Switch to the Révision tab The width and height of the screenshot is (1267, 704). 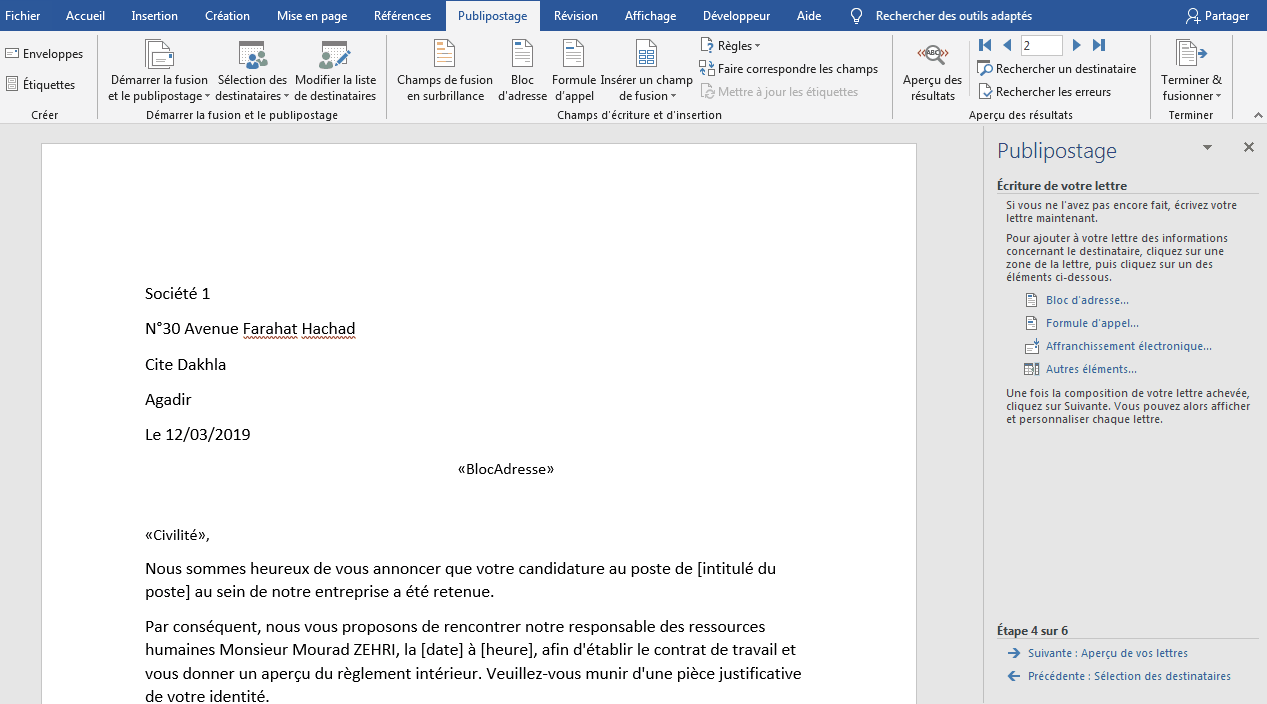(576, 16)
